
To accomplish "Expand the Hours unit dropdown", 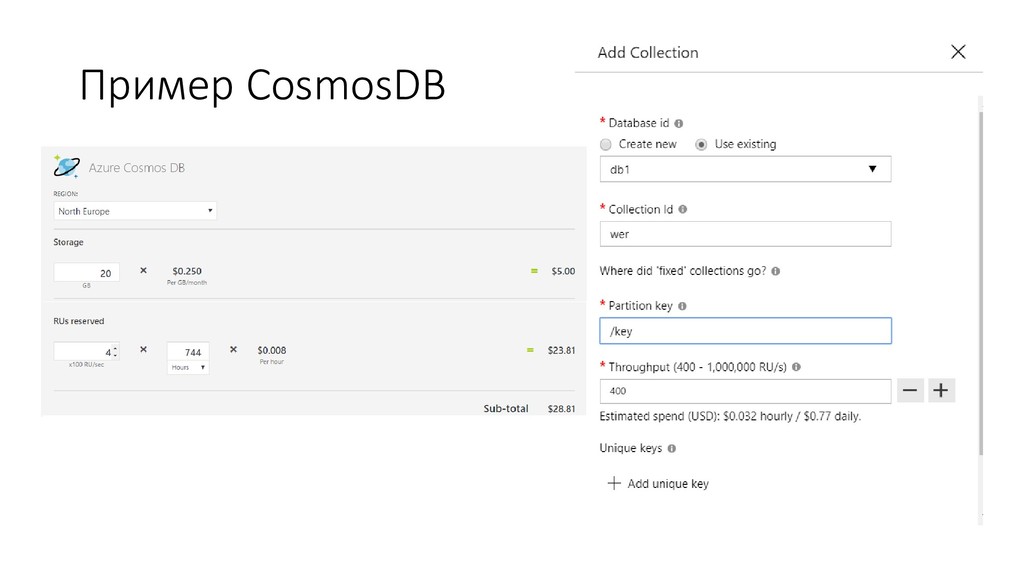I will (x=188, y=367).
